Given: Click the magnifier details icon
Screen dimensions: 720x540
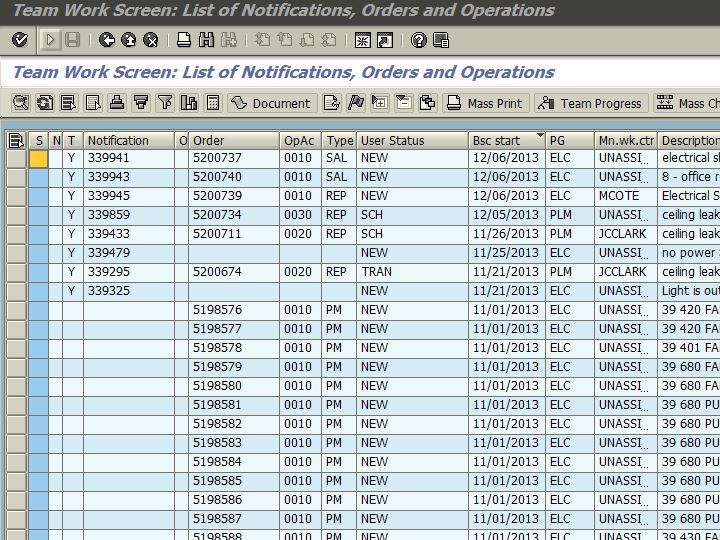Looking at the screenshot, I should [x=21, y=103].
